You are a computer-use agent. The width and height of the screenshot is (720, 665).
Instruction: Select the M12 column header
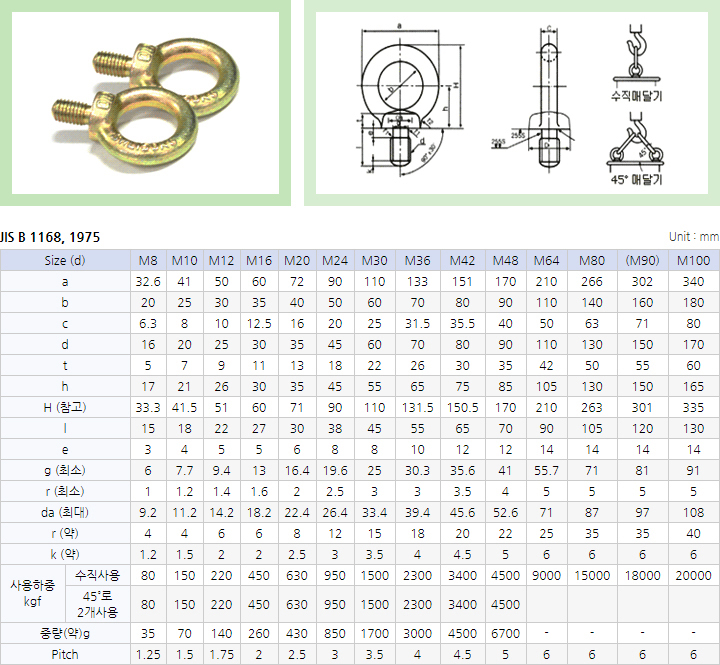221,260
